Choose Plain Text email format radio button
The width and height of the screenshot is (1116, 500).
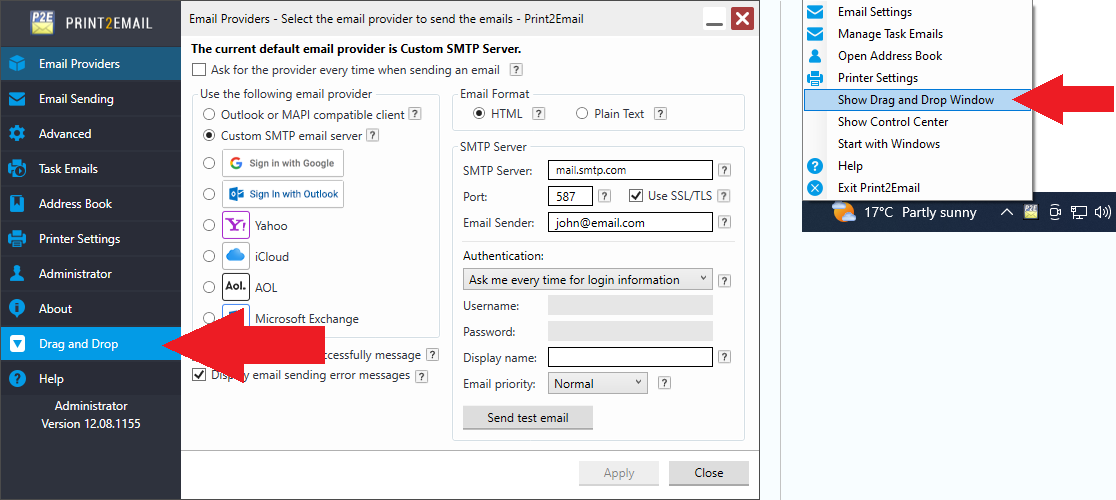(x=582, y=114)
